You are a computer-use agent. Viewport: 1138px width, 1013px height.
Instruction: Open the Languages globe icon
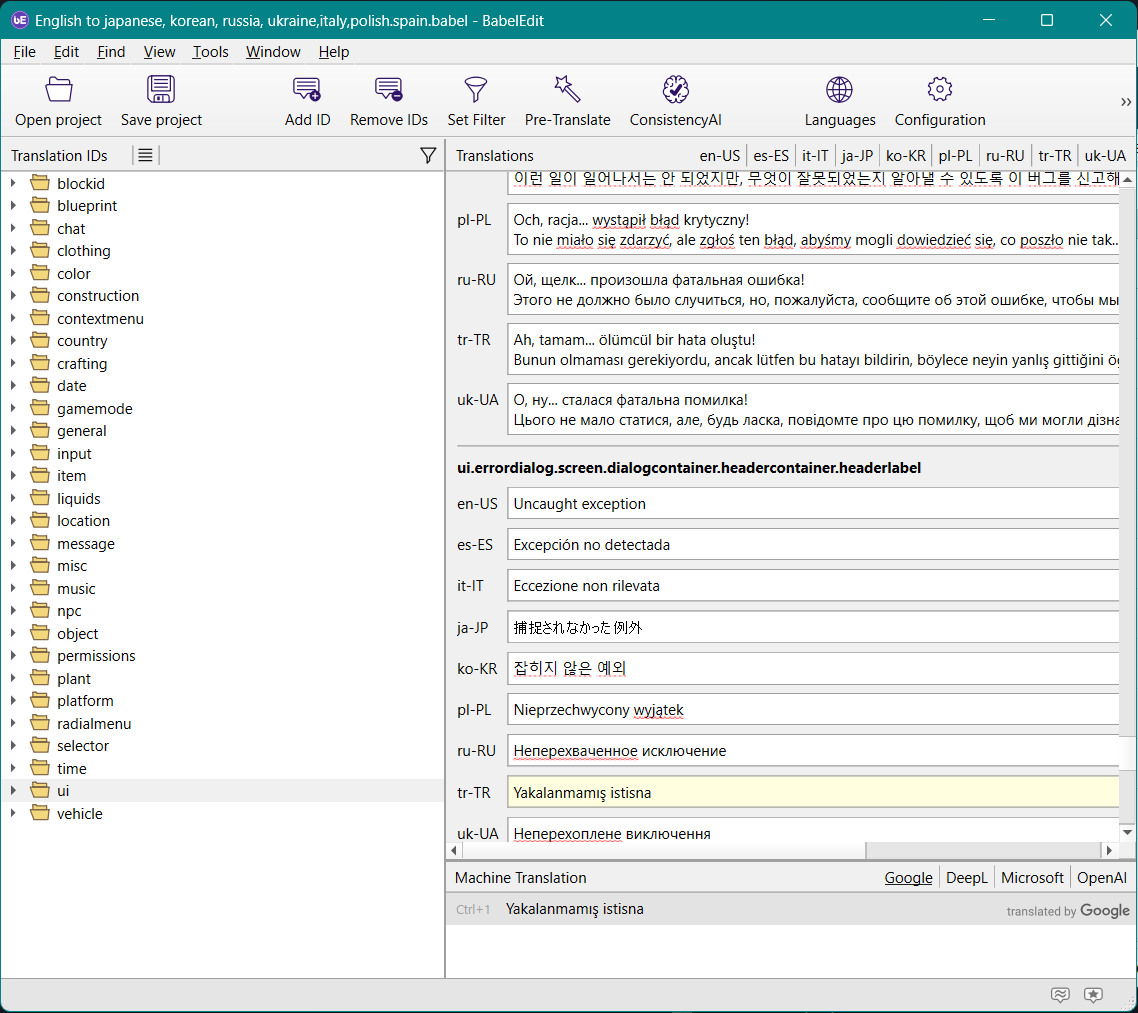point(840,91)
